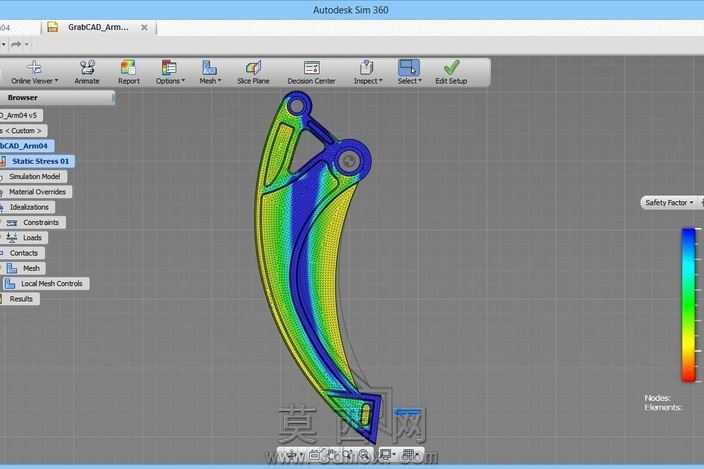Select Contacts in browser tree

coord(23,253)
